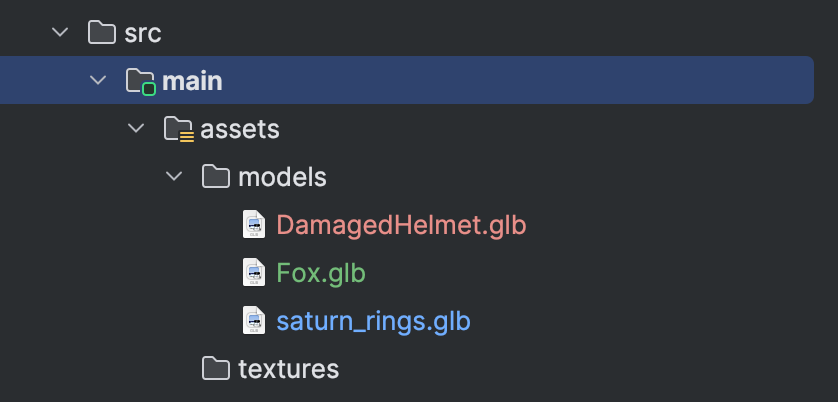
Task: Click the highlighted main row label
Action: coord(192,81)
